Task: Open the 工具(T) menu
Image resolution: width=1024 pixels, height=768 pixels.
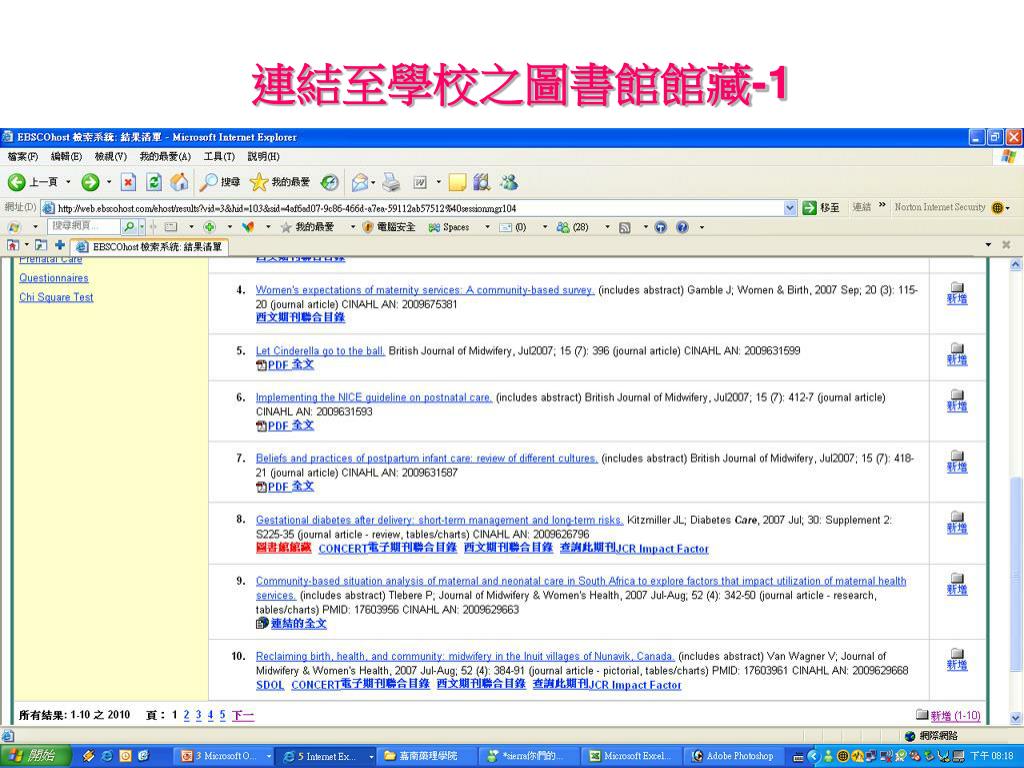Action: coord(219,157)
